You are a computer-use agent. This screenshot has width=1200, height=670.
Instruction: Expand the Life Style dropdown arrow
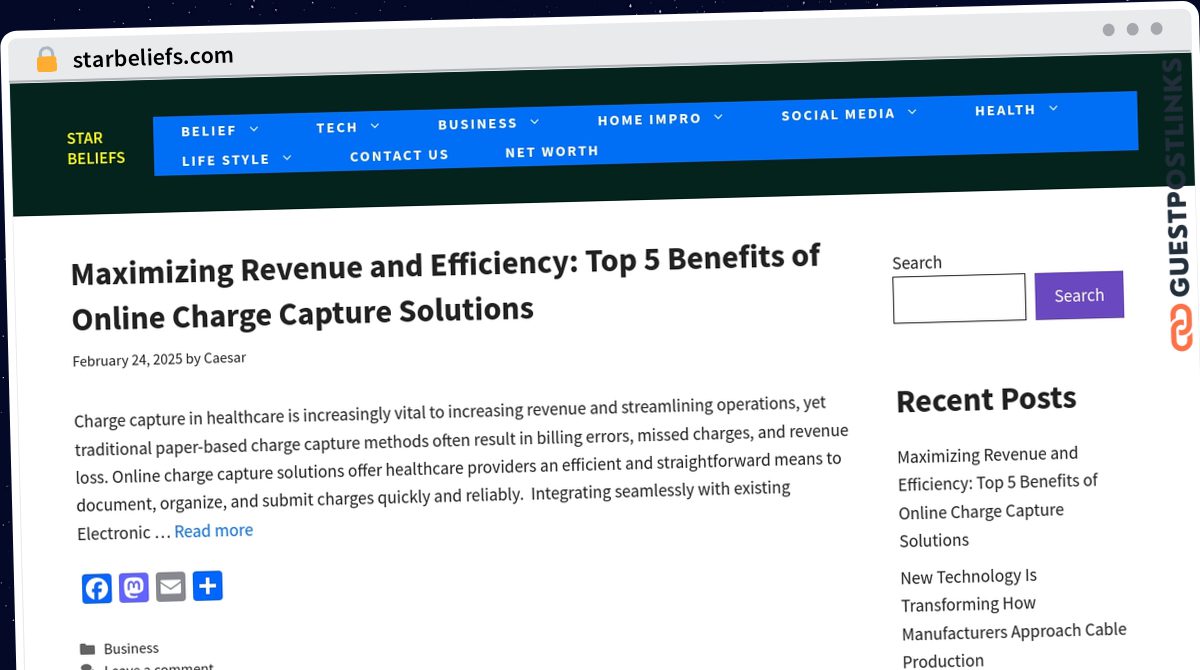[x=287, y=157]
